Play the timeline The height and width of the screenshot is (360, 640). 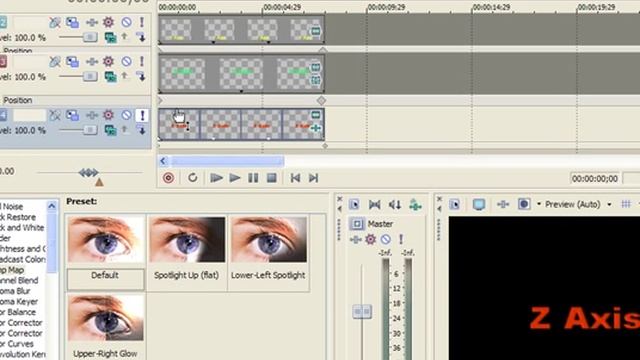(235, 178)
